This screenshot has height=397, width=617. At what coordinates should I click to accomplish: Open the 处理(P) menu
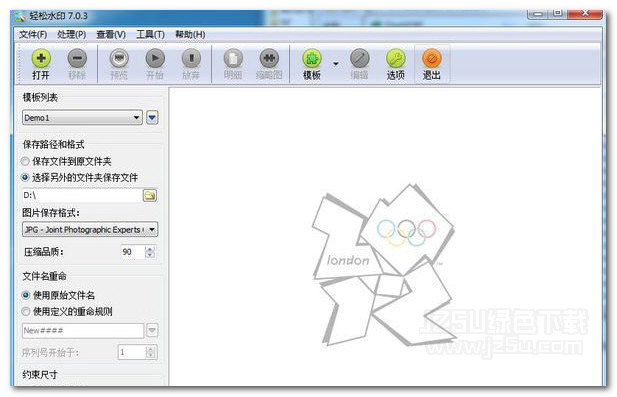(72, 35)
